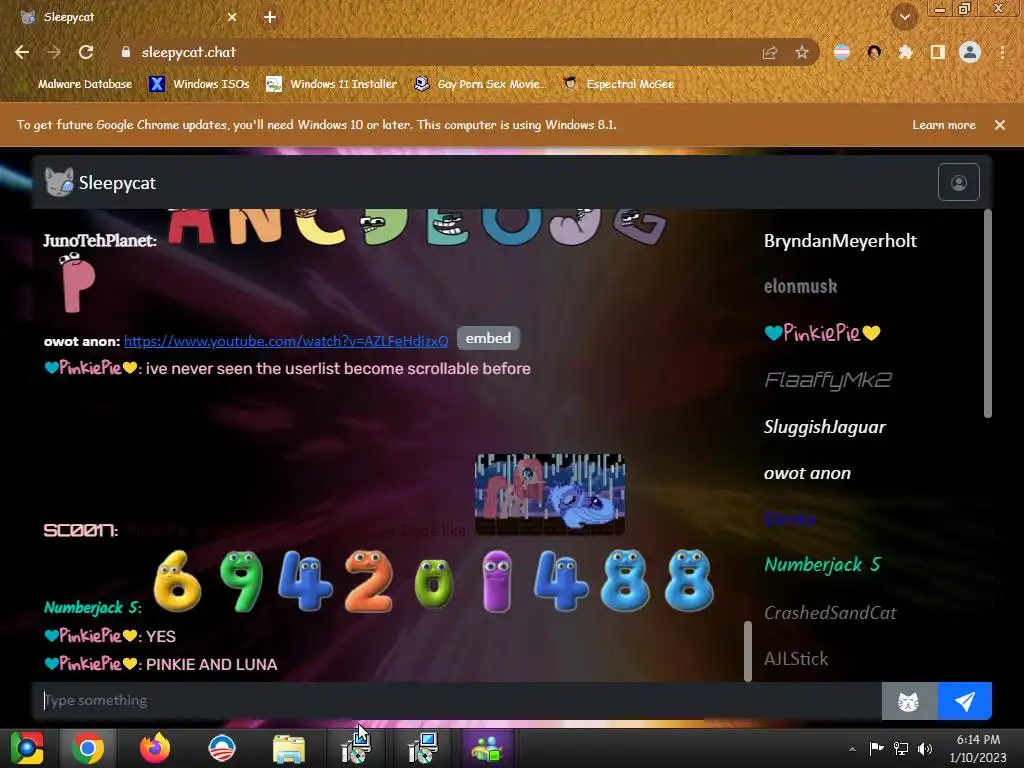1024x768 pixels.
Task: Click JunoTehPlanet username in chat
Action: 100,240
